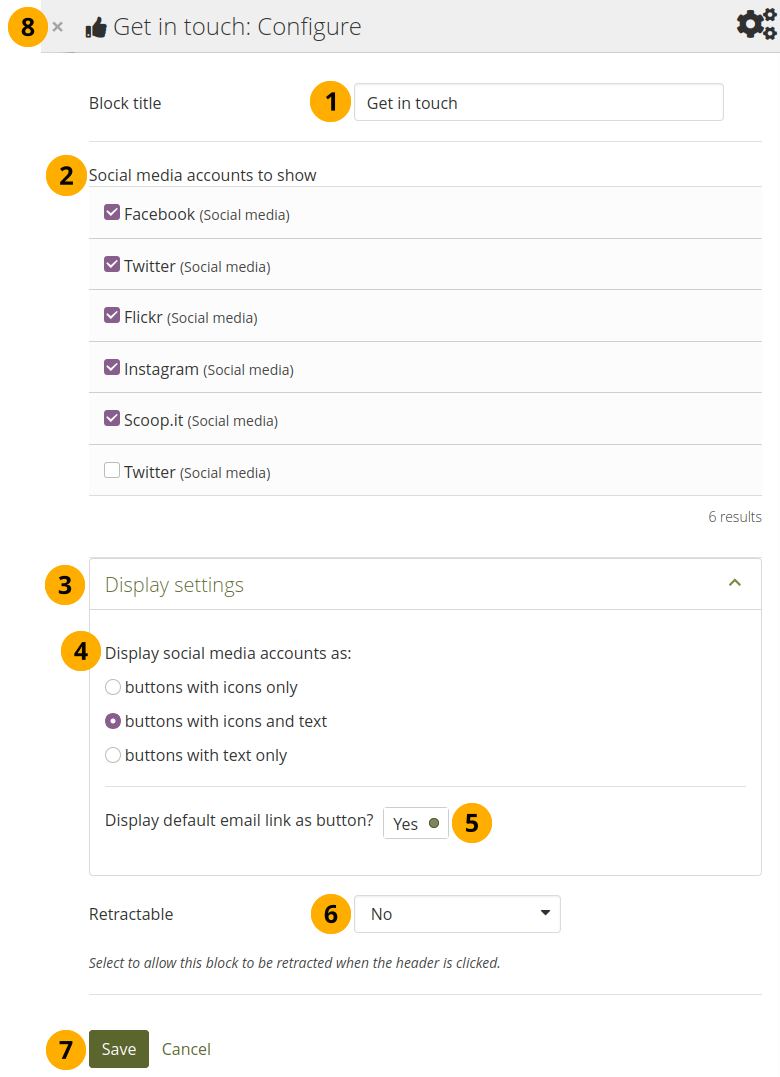Uncheck the first Twitter account checkbox
This screenshot has height=1077, width=780.
pos(112,265)
